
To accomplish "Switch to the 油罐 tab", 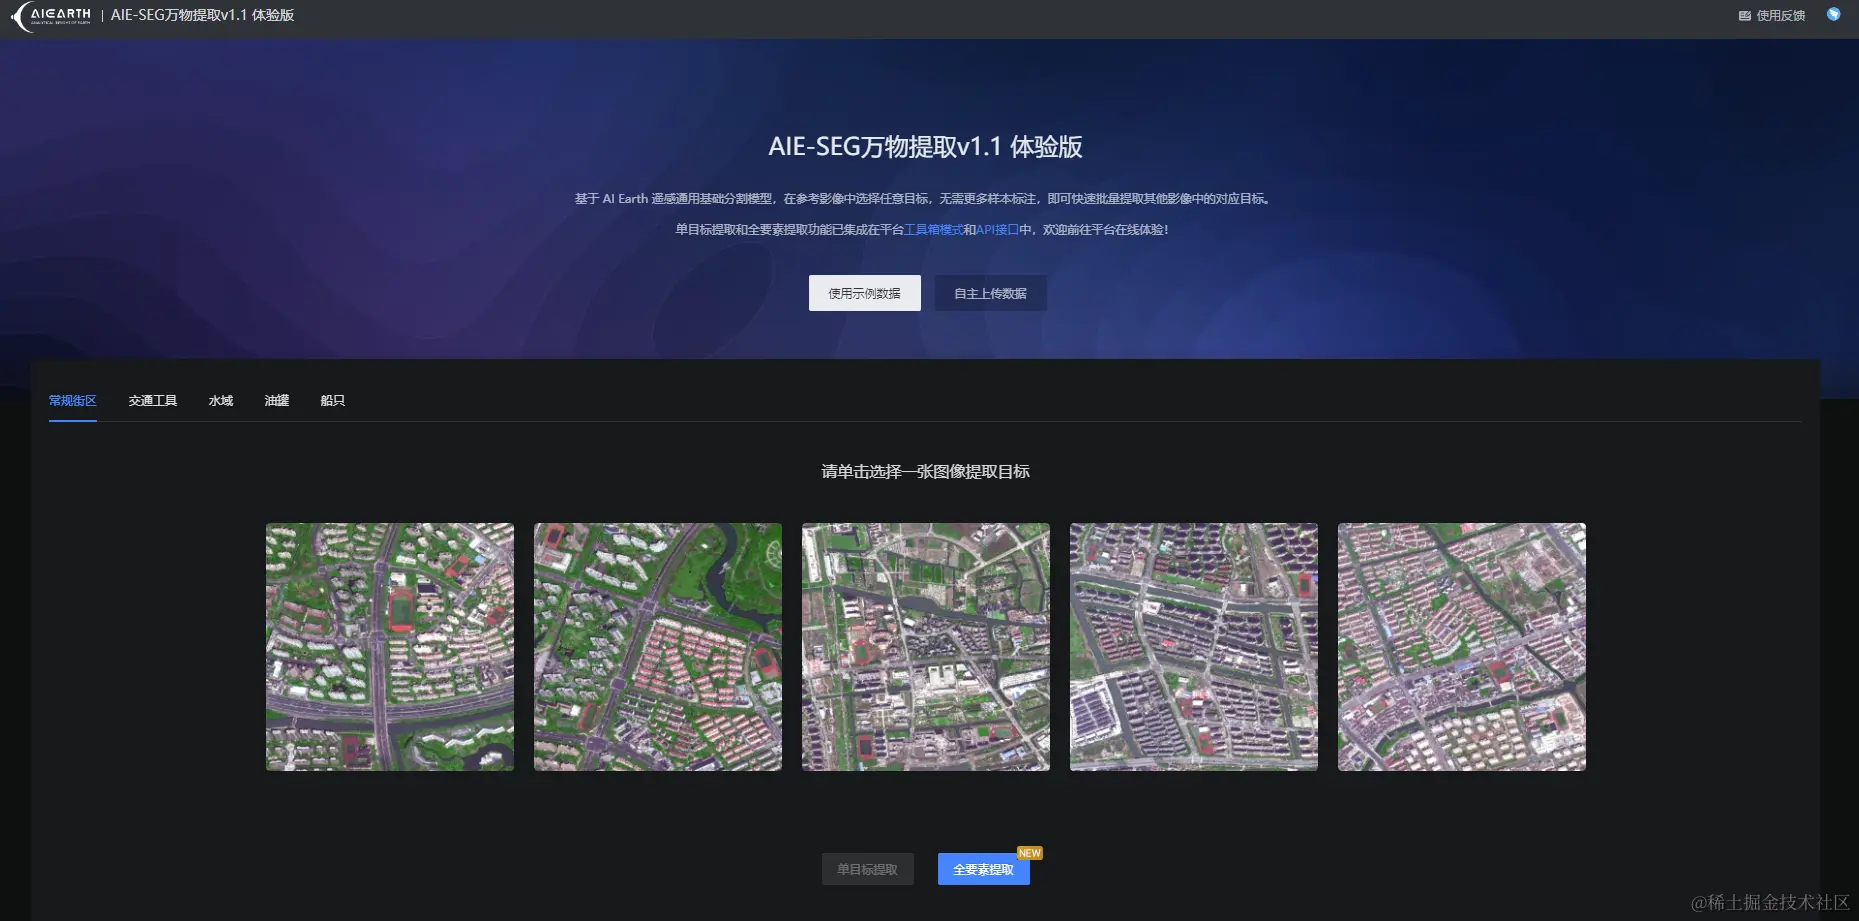I will (x=277, y=400).
